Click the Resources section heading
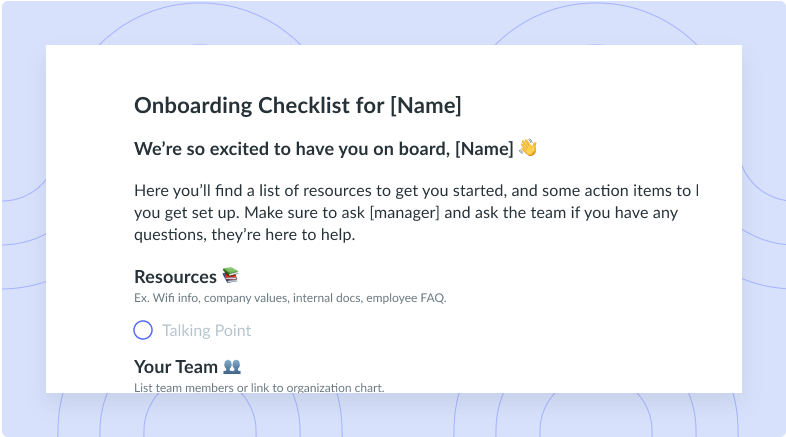The height and width of the screenshot is (437, 786). (x=175, y=277)
